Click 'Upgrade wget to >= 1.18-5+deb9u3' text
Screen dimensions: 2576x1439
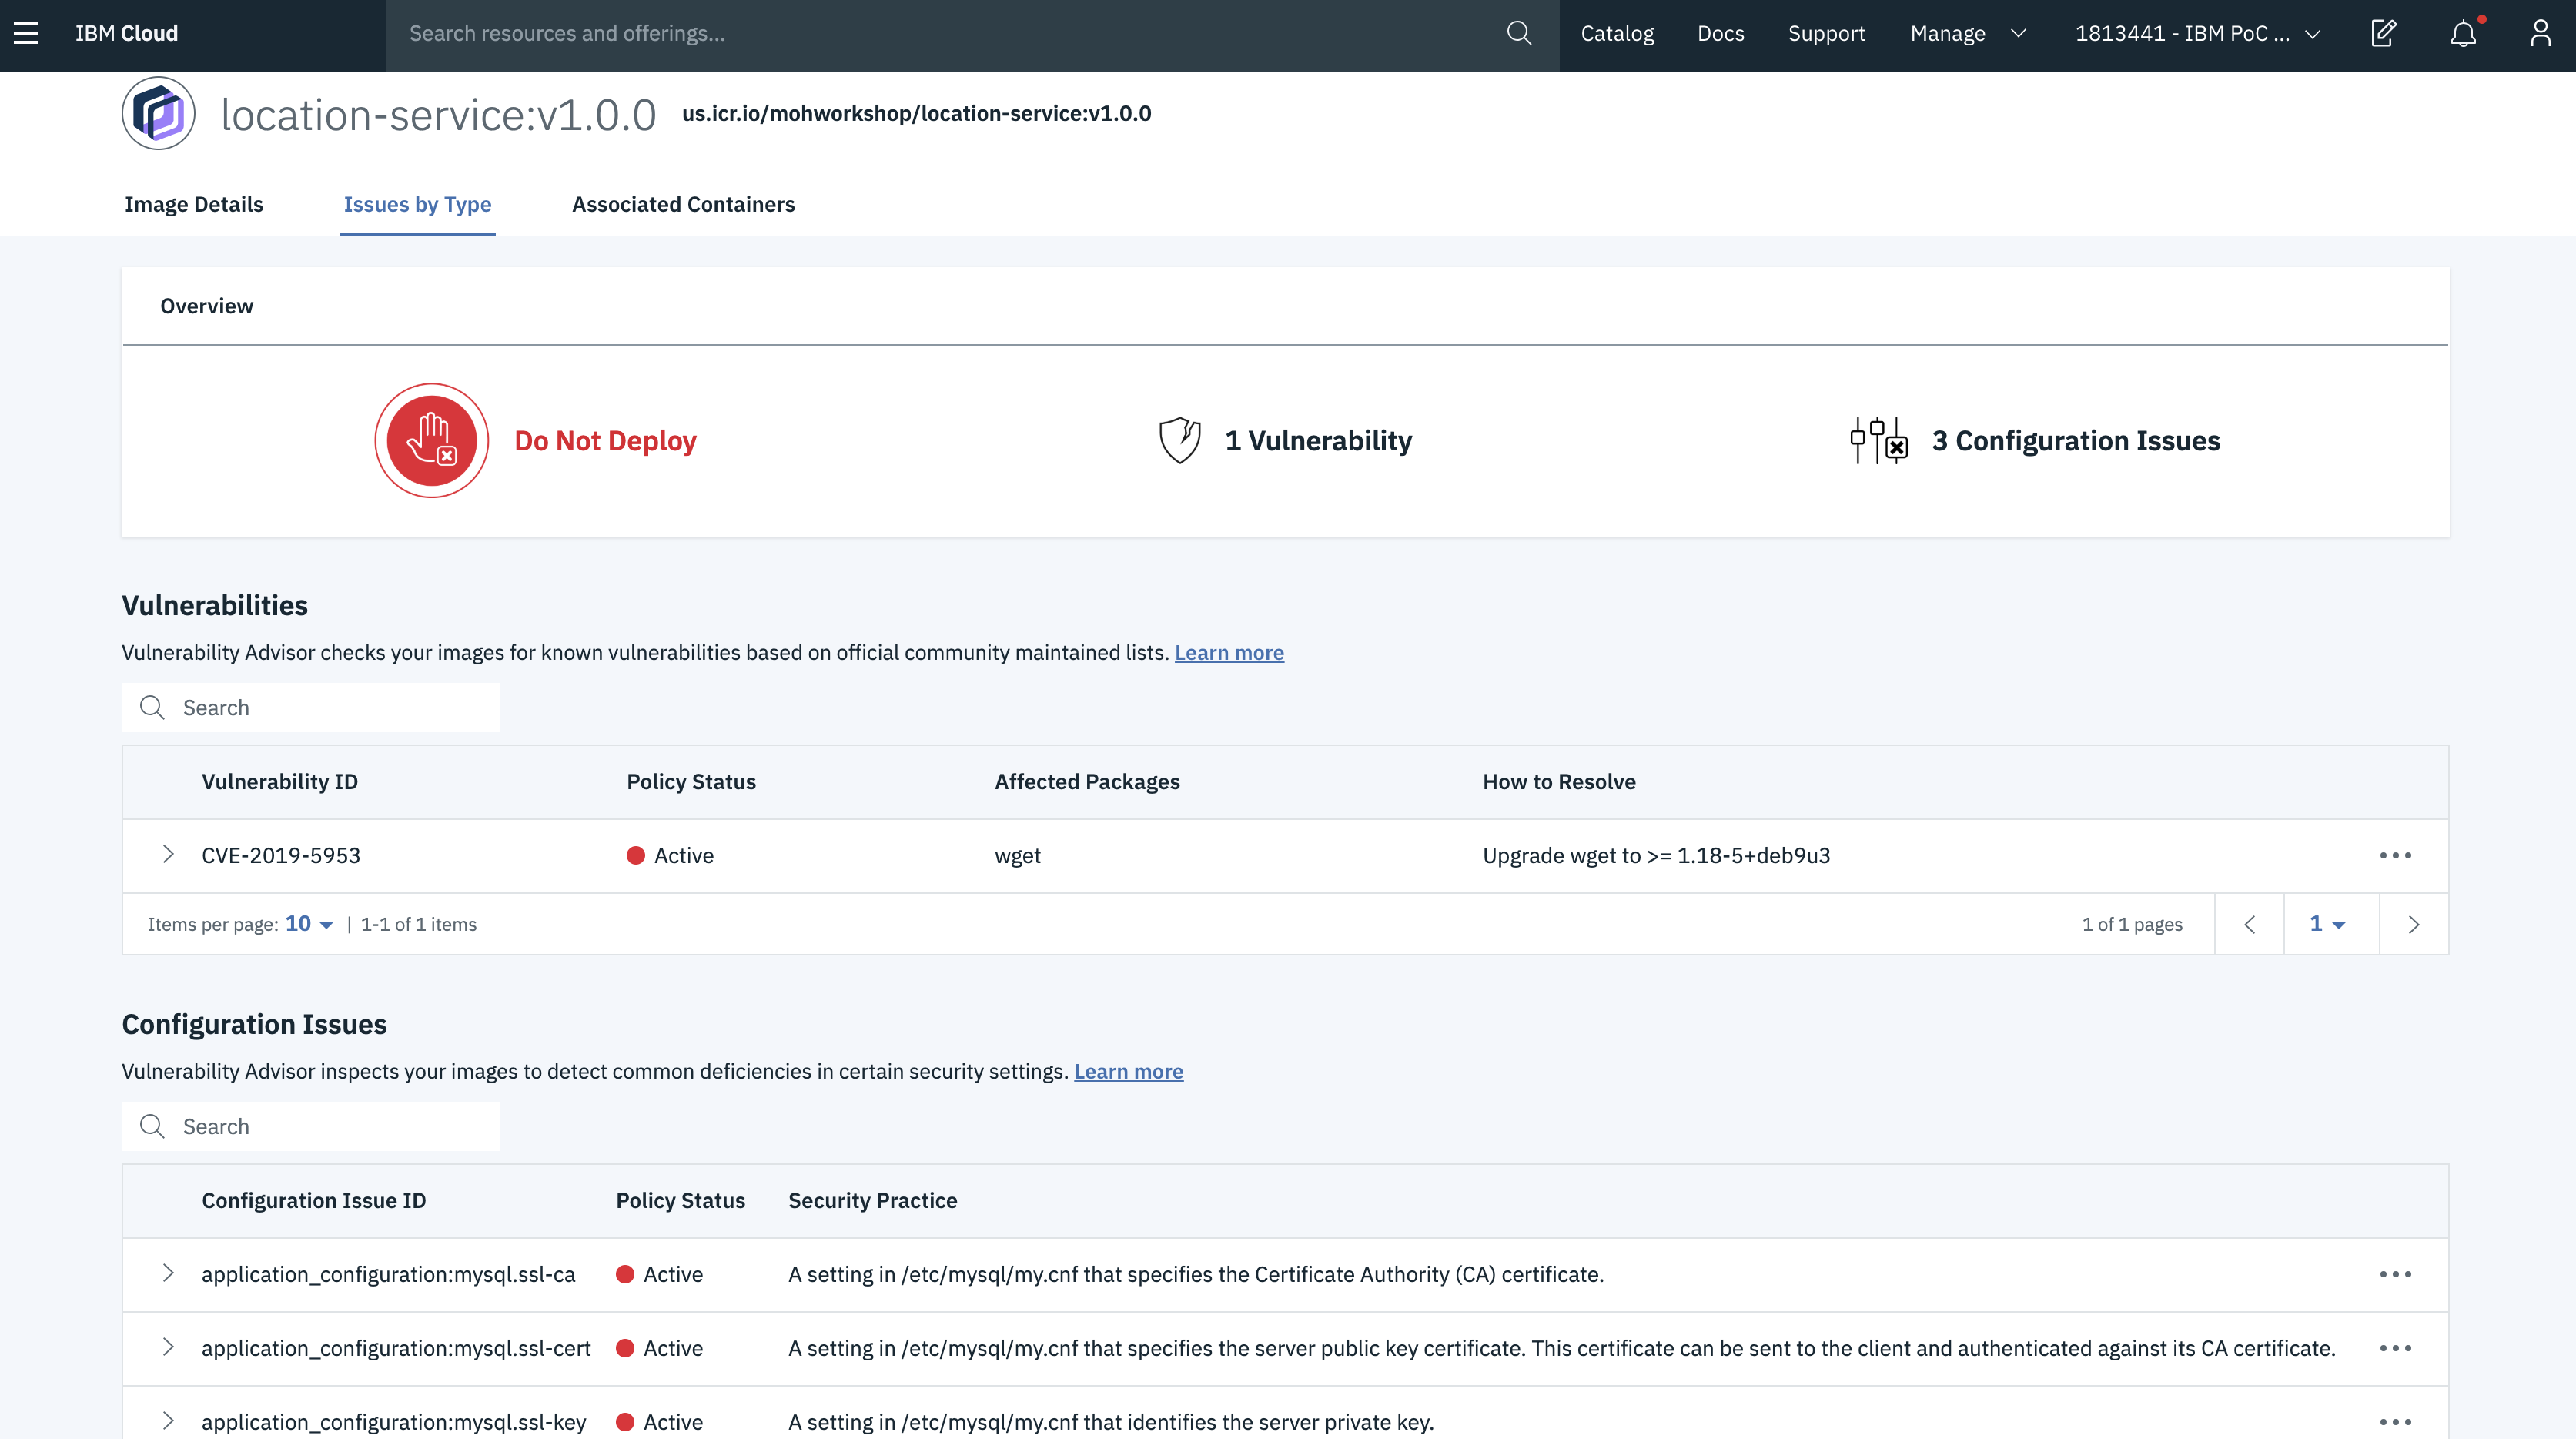(x=1656, y=856)
